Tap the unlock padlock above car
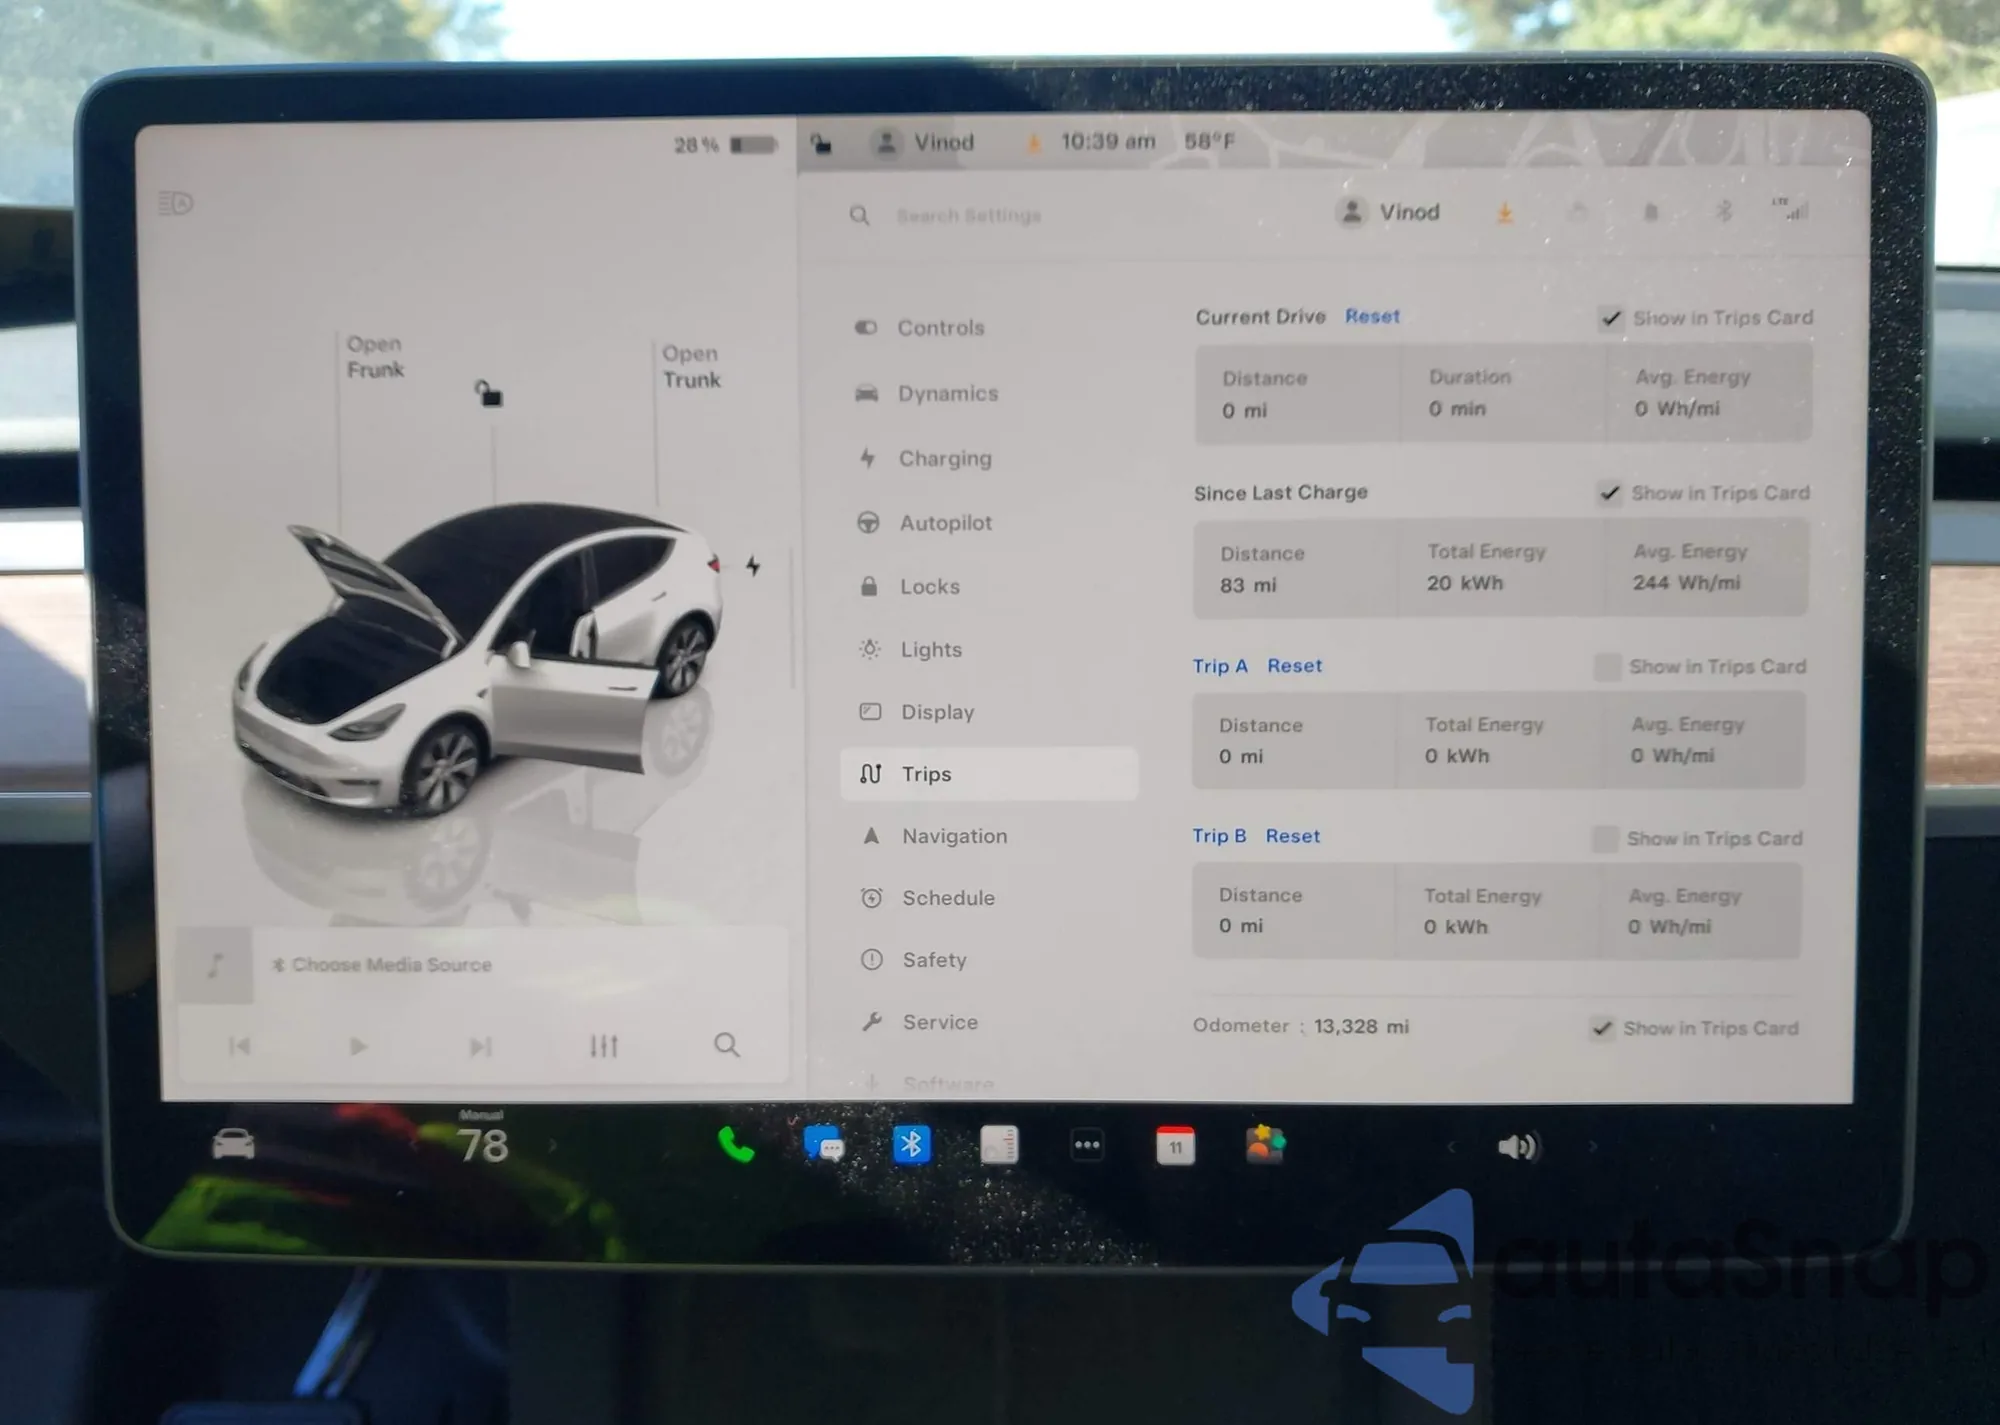 (488, 393)
